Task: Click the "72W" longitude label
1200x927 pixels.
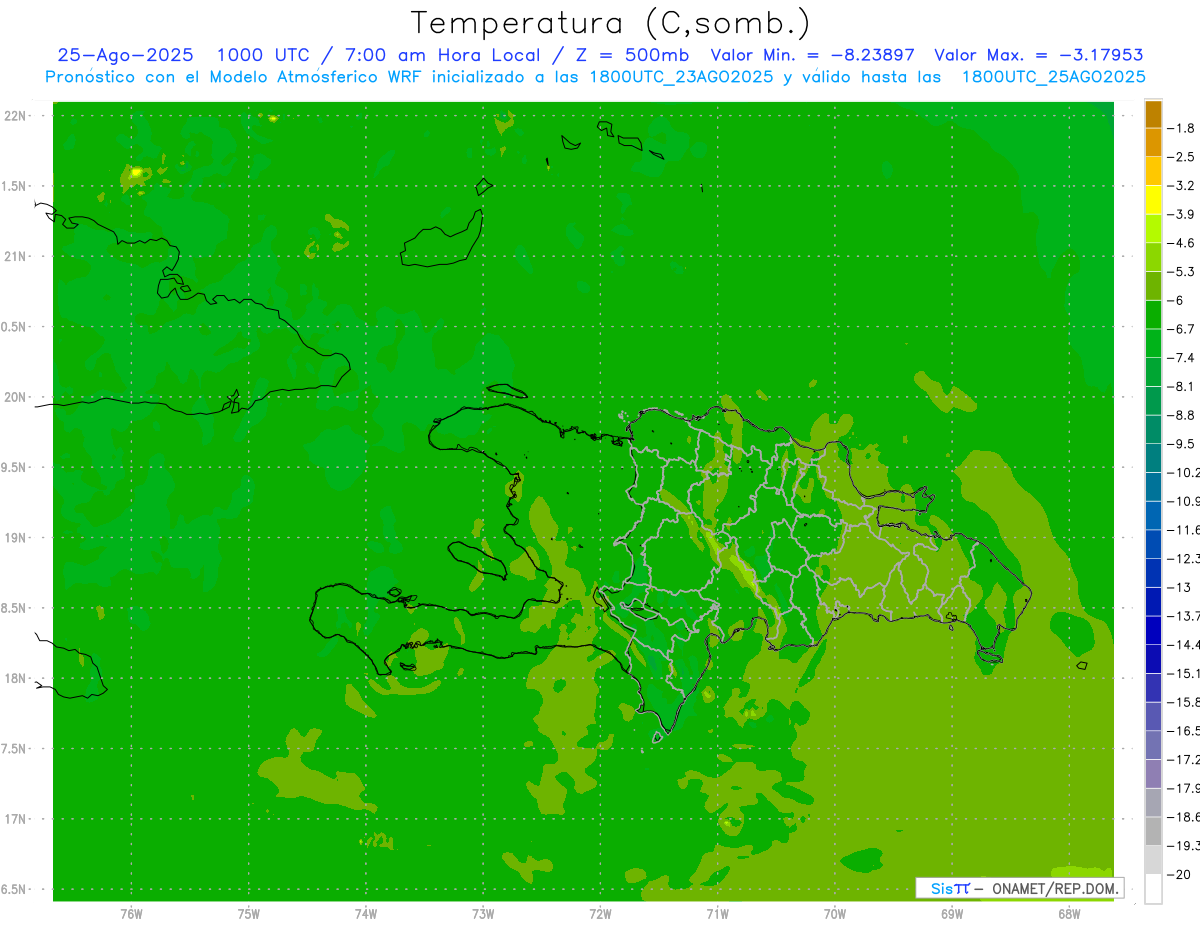Action: (600, 914)
